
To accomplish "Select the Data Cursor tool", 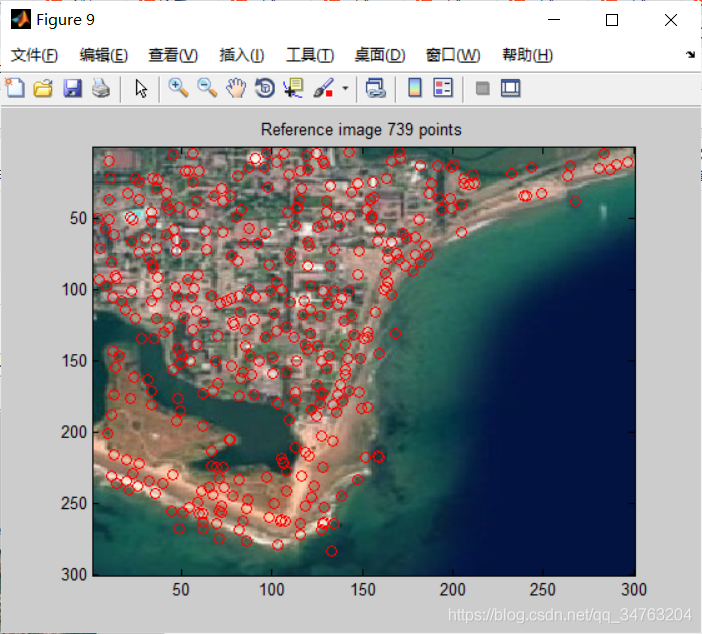I will (x=294, y=88).
